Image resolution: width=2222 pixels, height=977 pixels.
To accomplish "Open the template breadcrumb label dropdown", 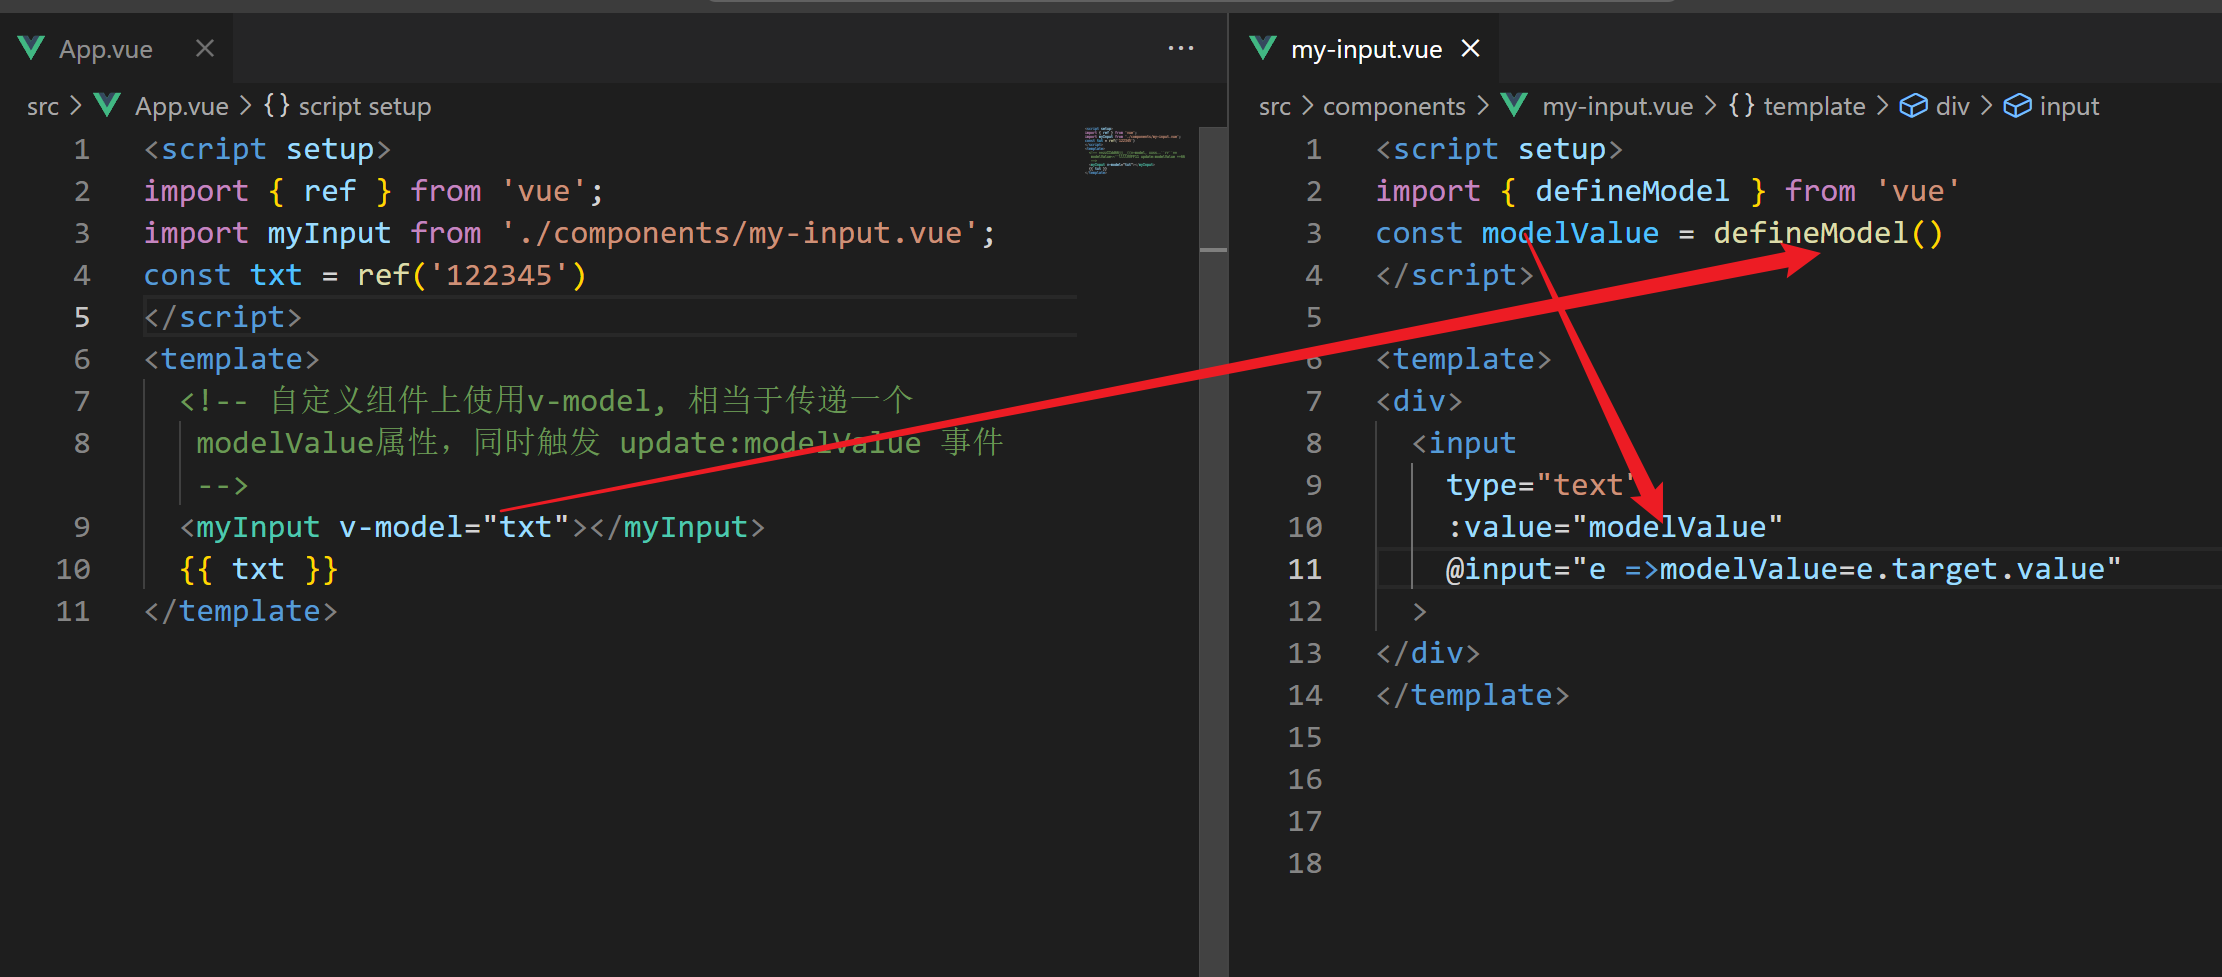I will click(1814, 106).
